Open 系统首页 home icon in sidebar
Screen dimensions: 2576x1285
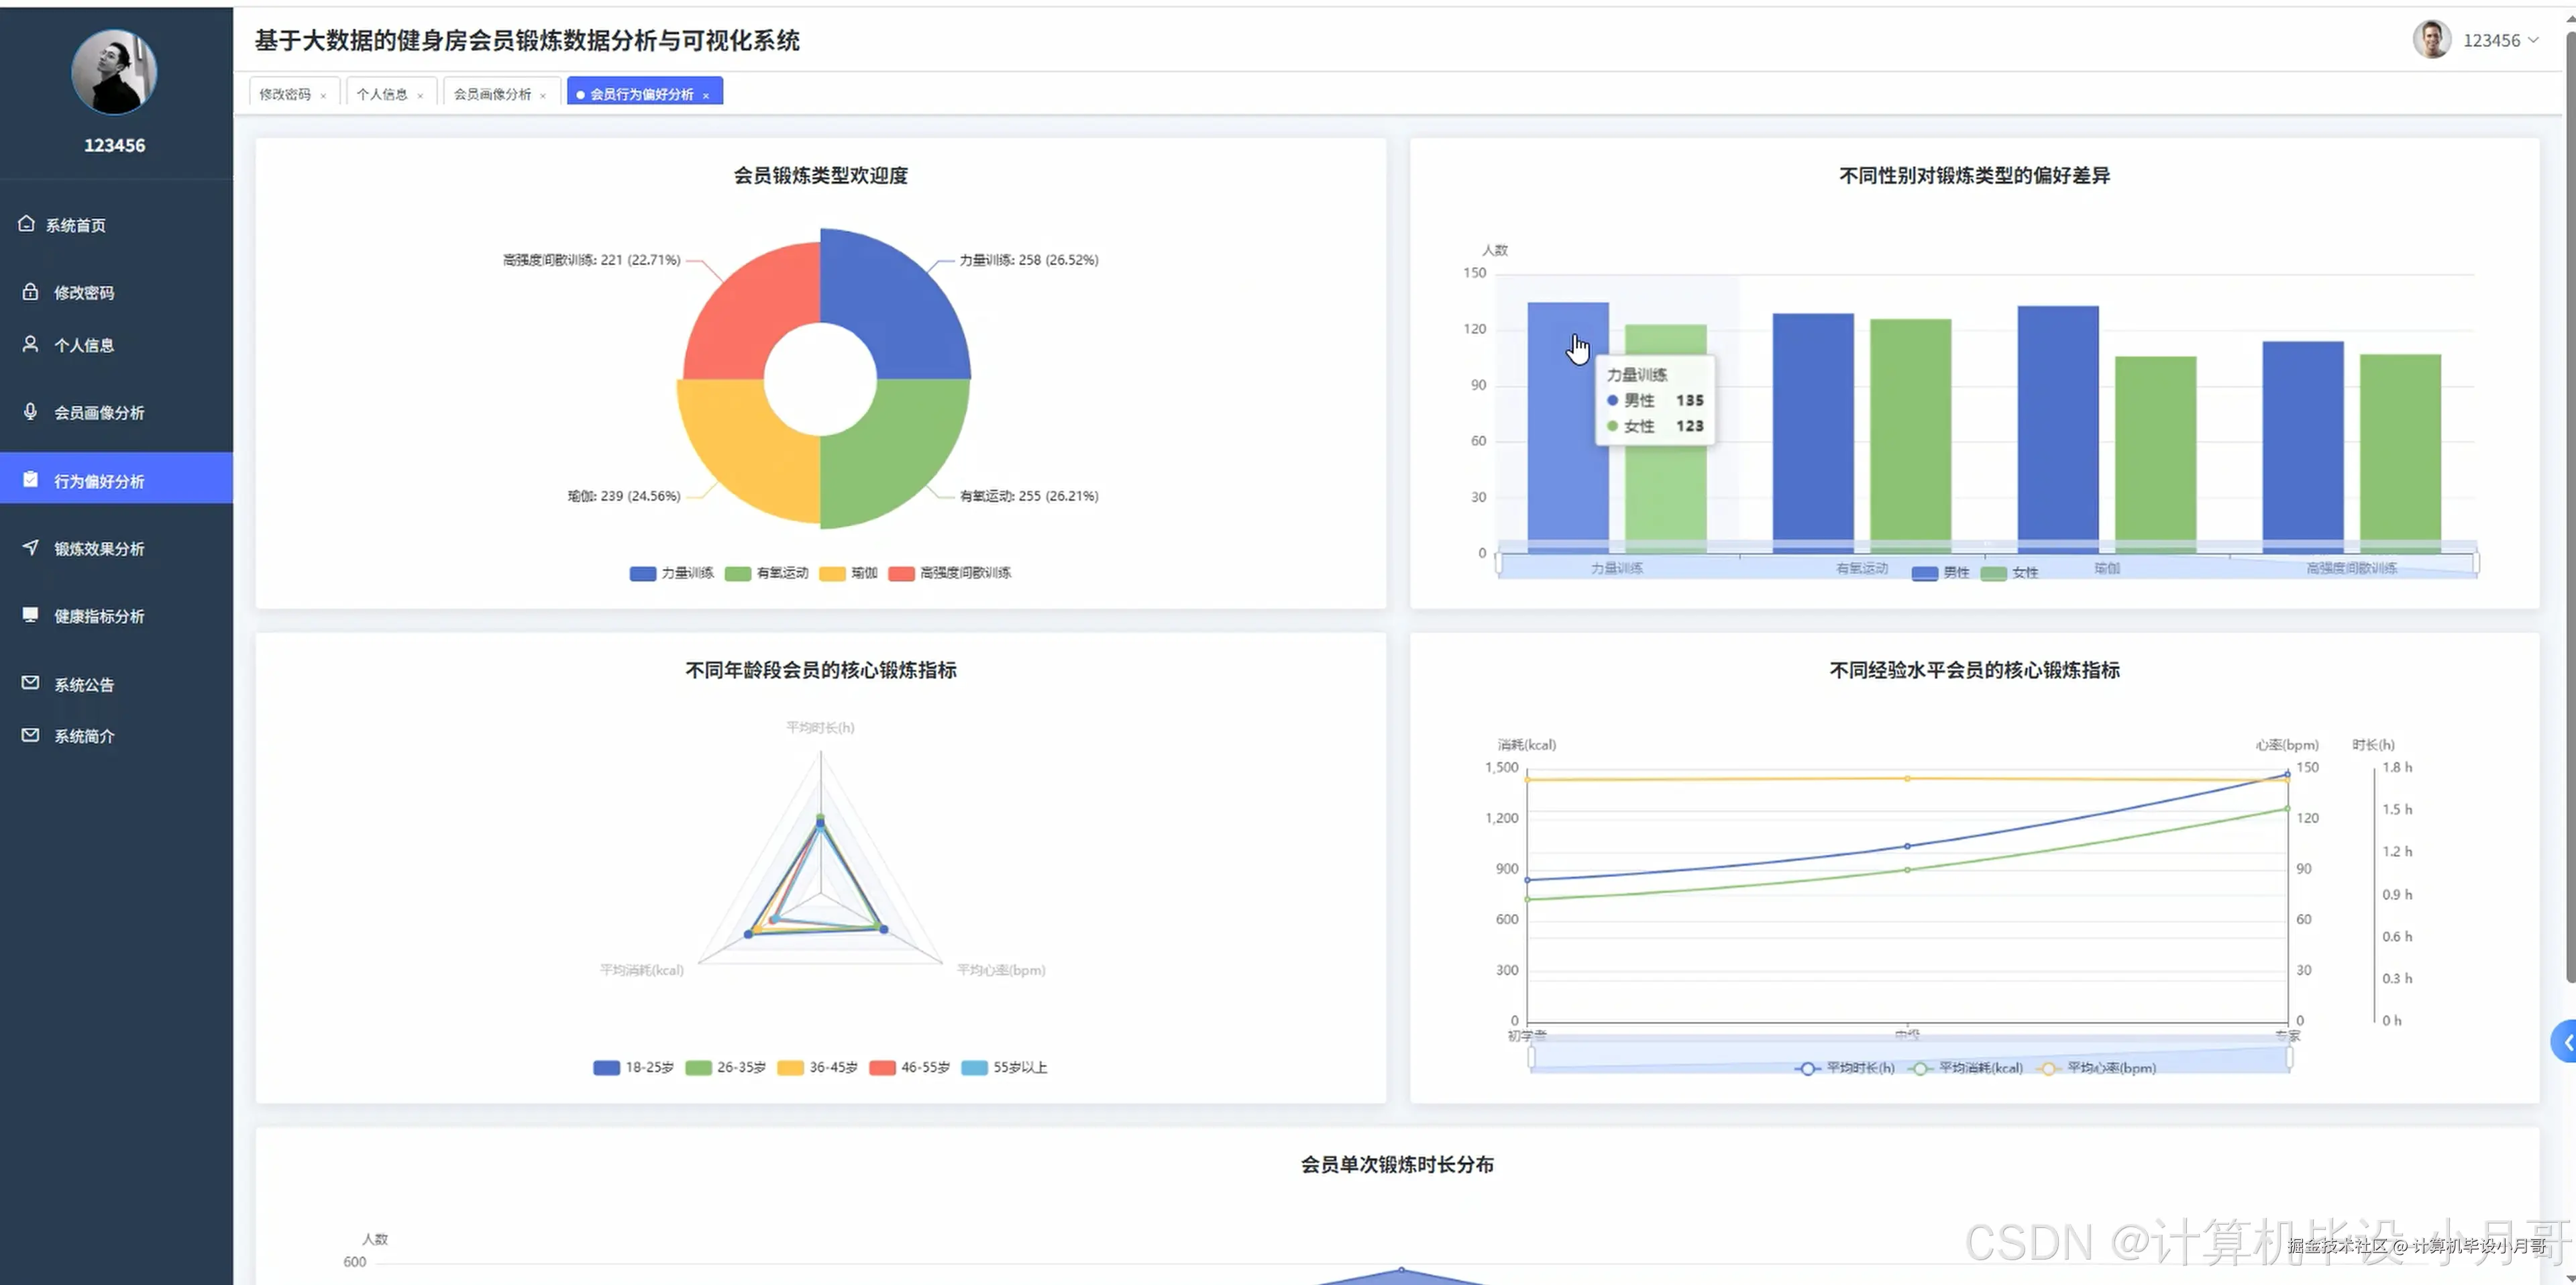27,224
